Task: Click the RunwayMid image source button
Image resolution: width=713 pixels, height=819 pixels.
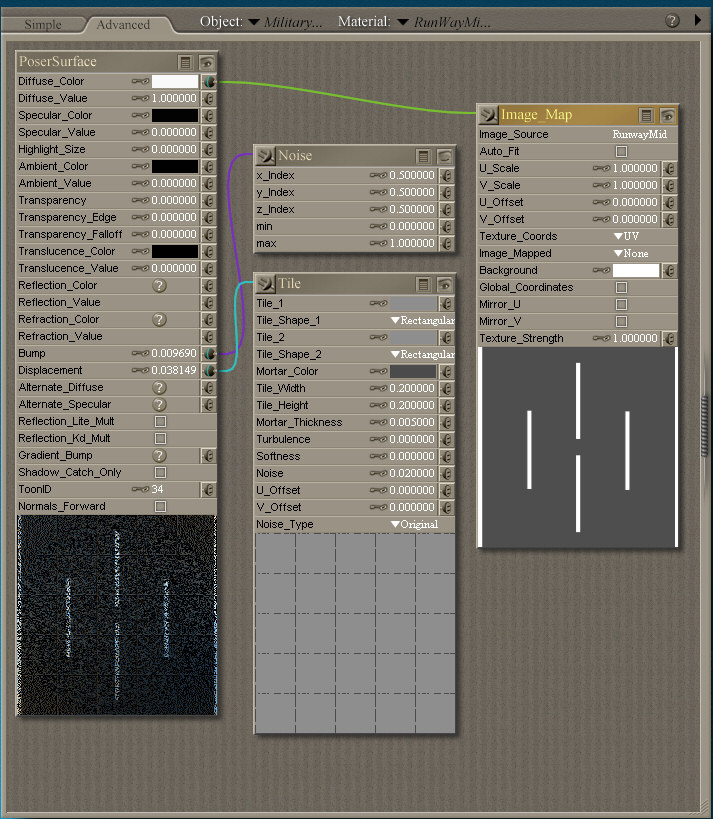Action: 639,134
